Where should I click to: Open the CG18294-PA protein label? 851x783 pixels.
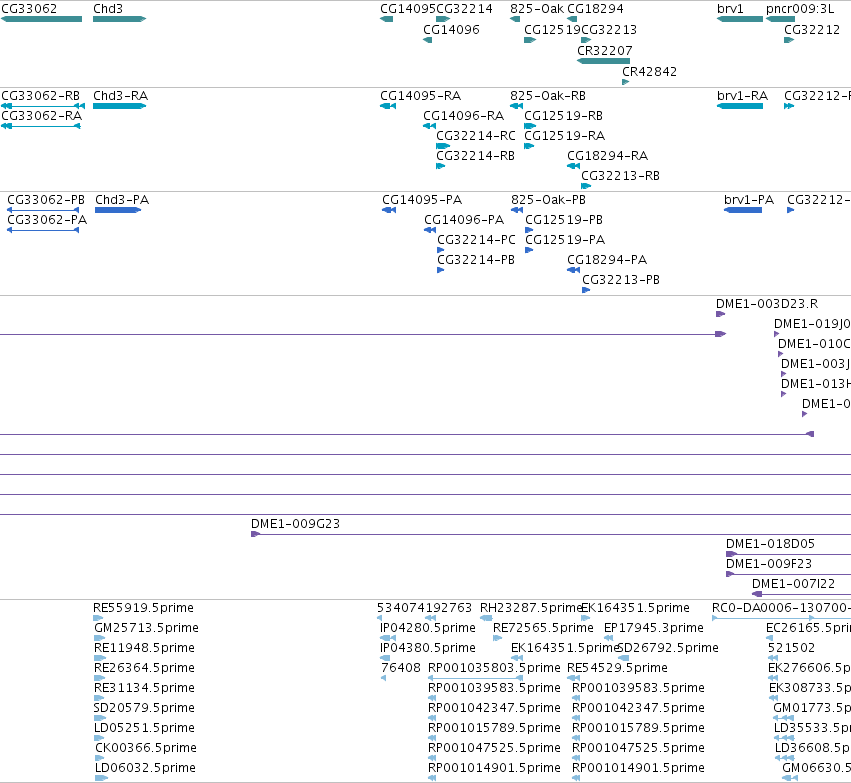coord(607,260)
